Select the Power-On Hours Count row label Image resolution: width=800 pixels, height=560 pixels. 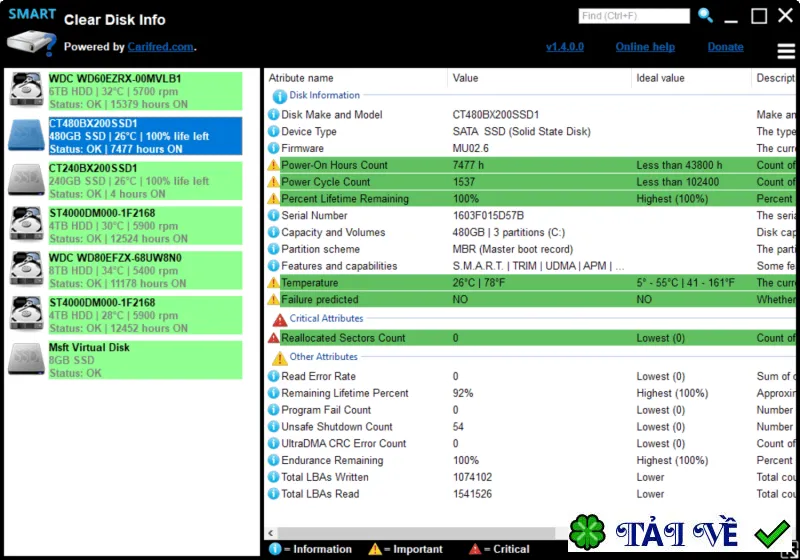click(334, 165)
